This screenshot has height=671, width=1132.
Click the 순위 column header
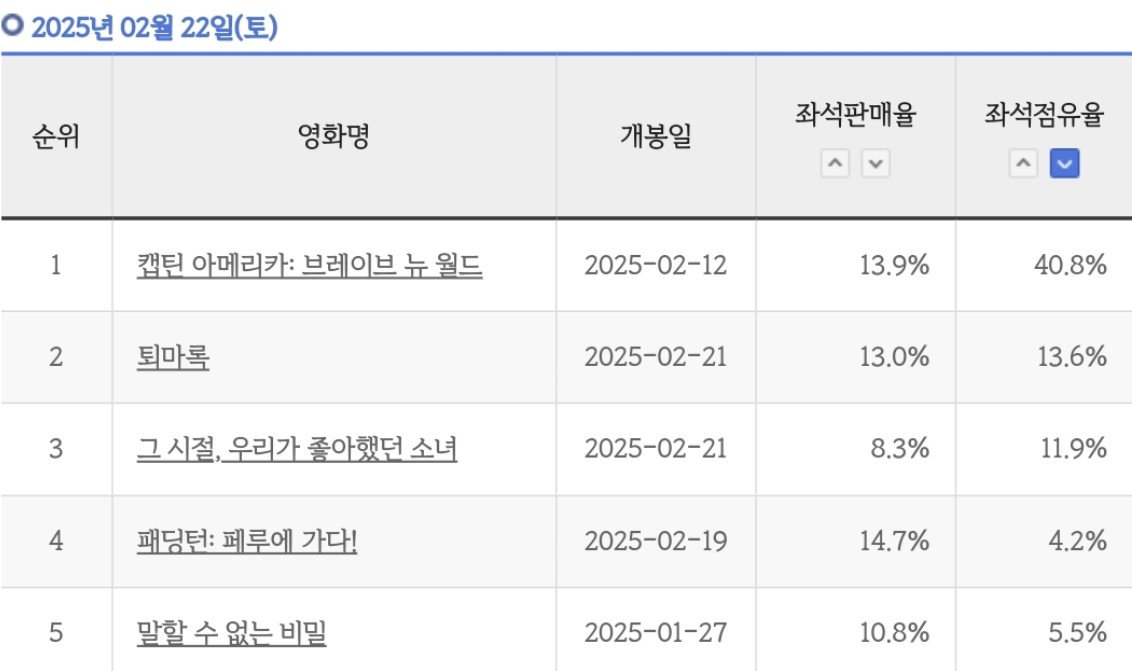pos(56,137)
